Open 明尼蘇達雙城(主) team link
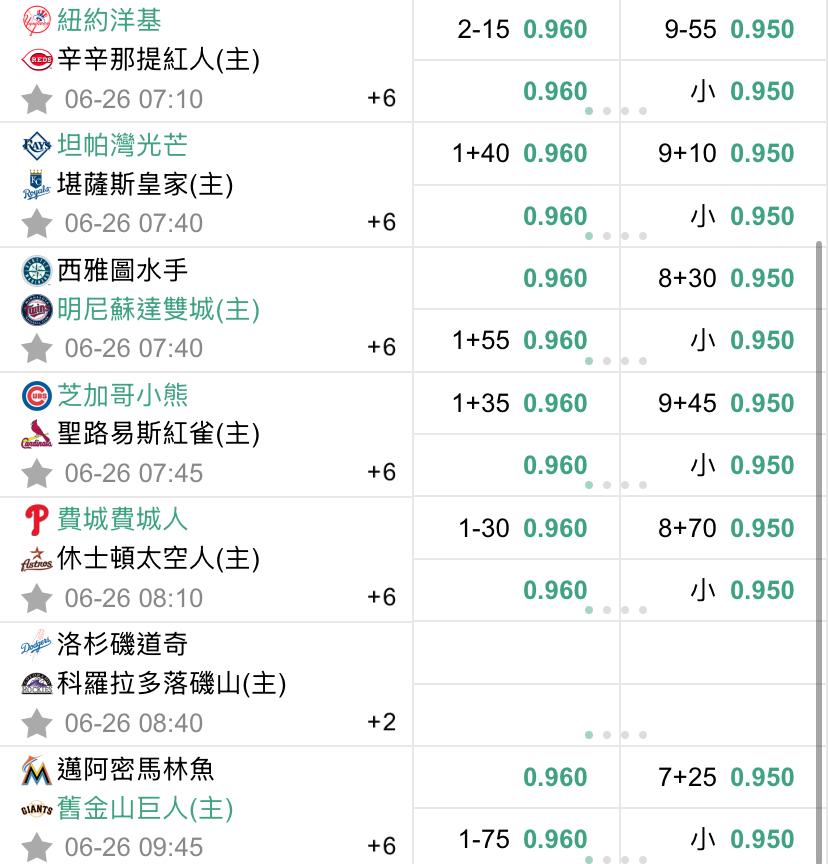 (158, 309)
